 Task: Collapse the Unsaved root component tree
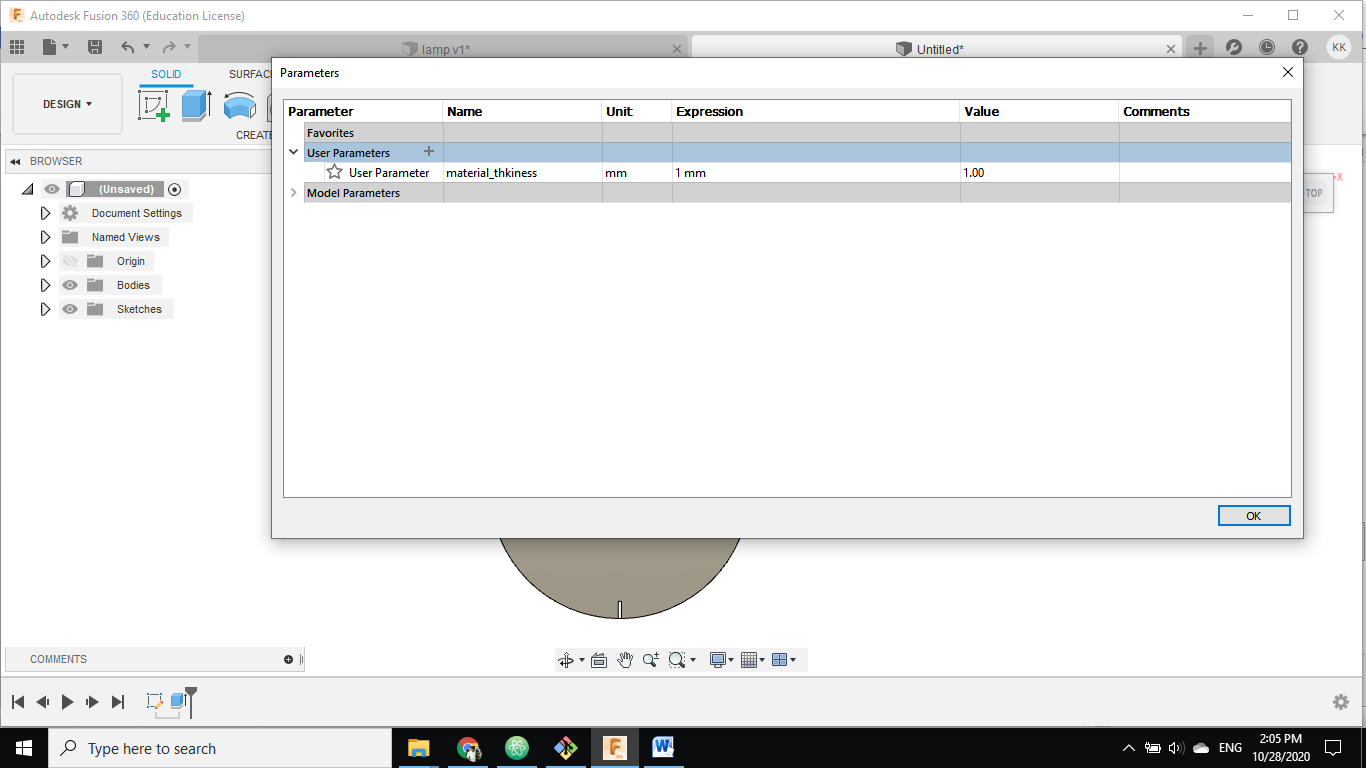(27, 189)
